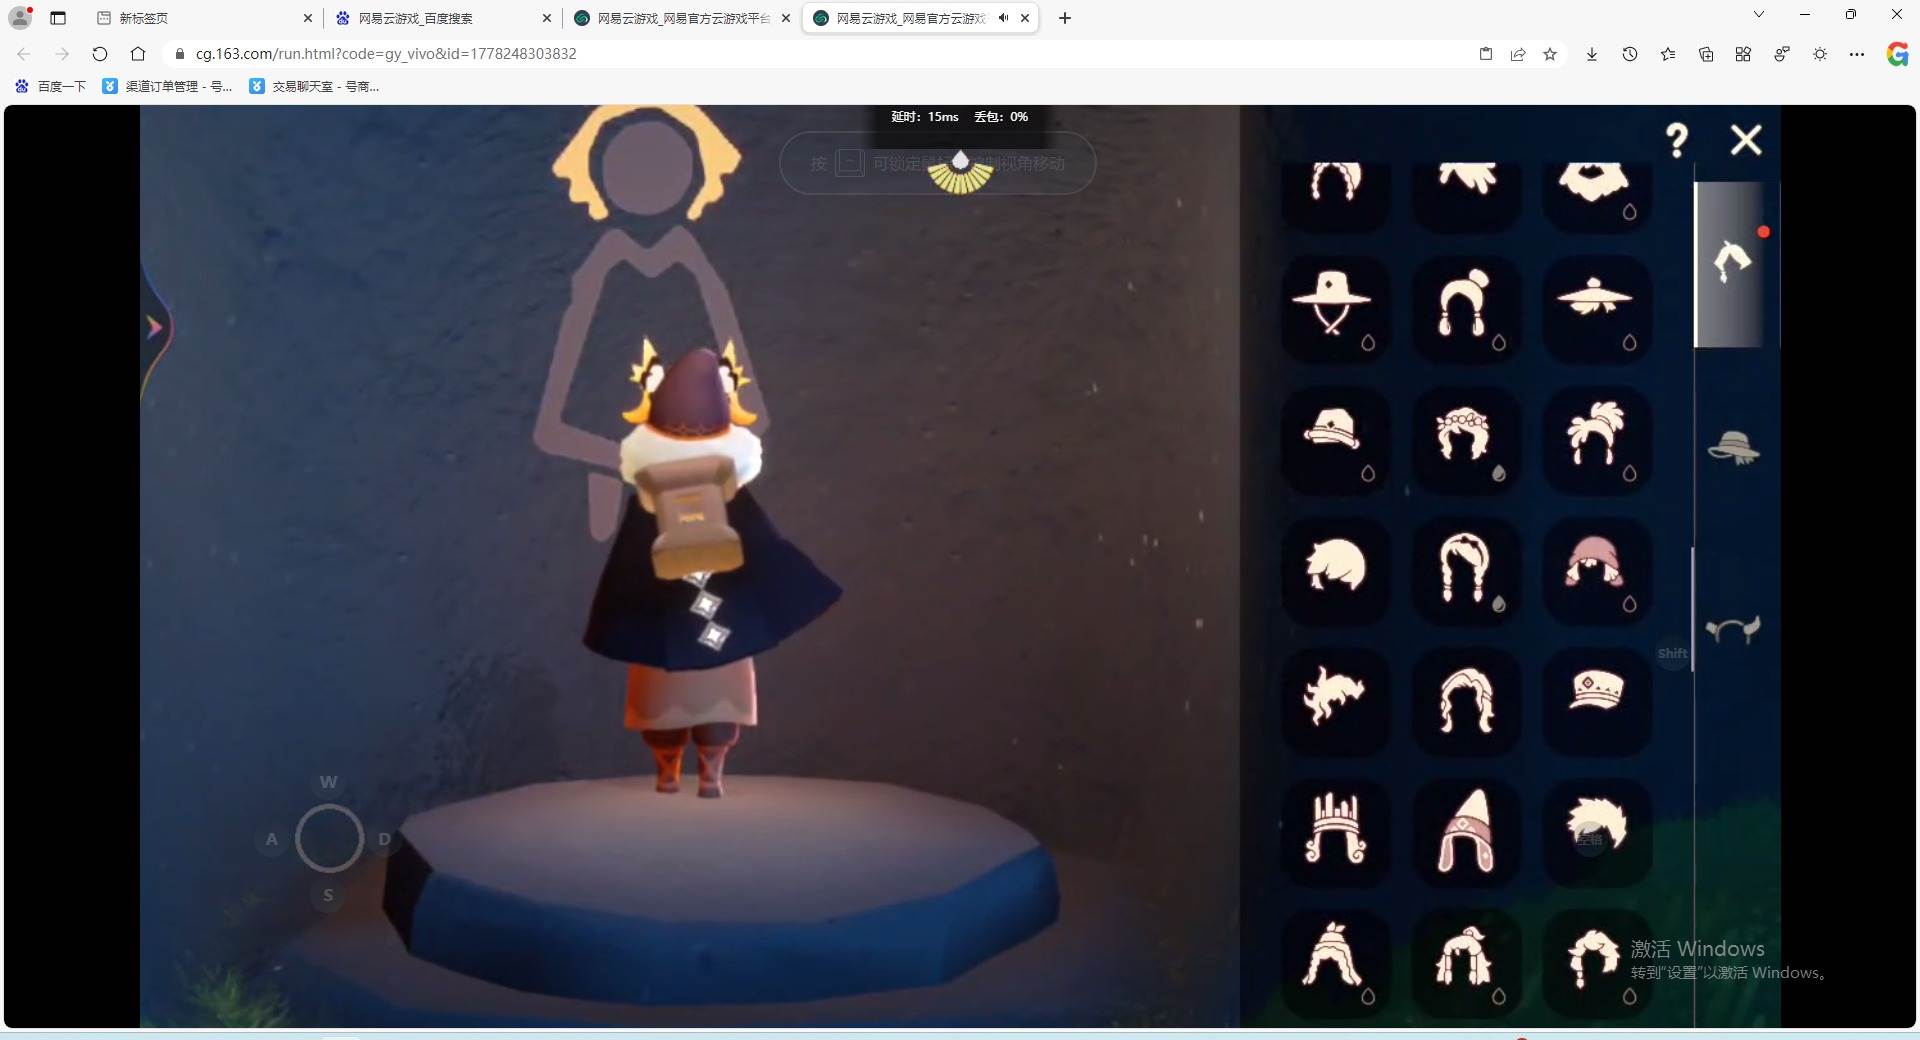Pick the feathery updo with two hanging strands
The width and height of the screenshot is (1920, 1040).
click(x=1596, y=440)
